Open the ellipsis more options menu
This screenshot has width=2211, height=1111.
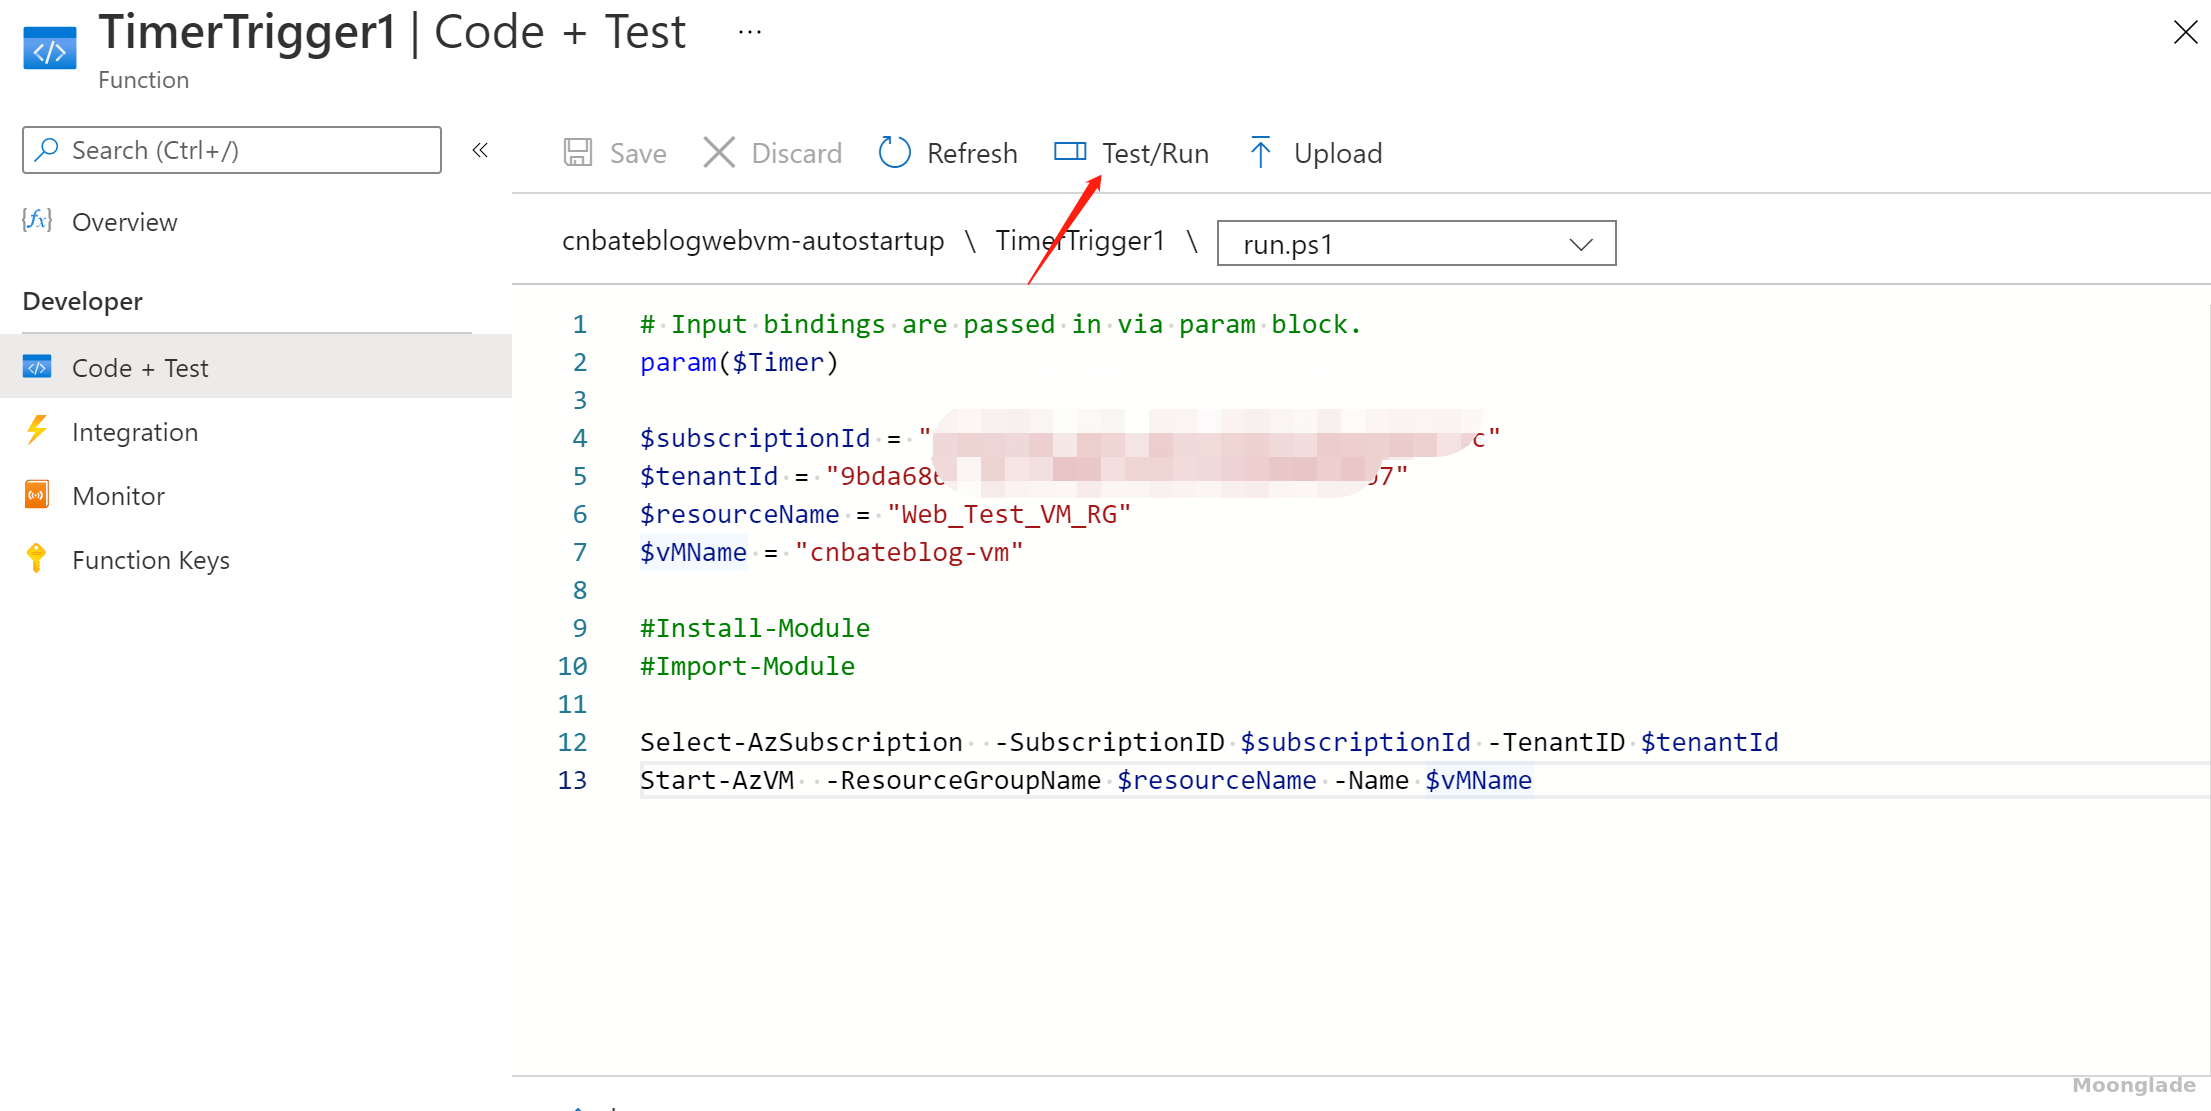coord(750,32)
